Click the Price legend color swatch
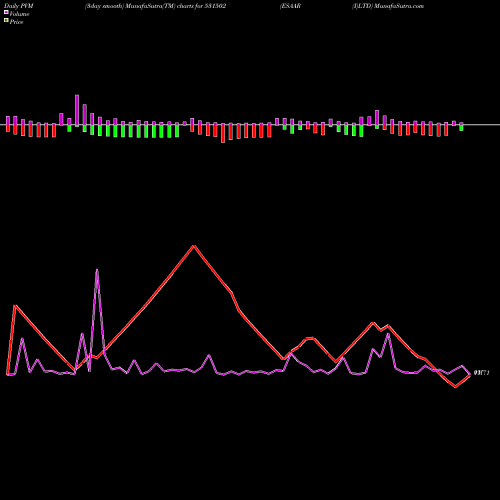Viewport: 500px width, 500px height. click(x=6, y=21)
